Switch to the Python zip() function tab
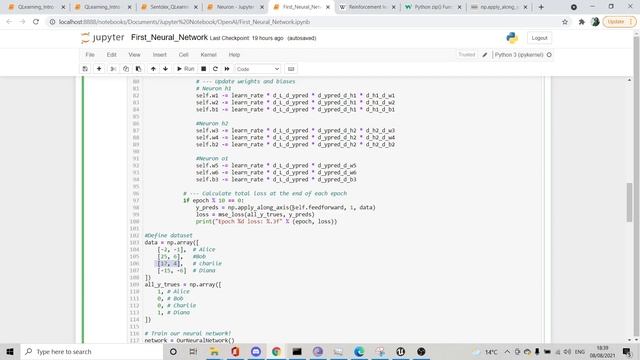The height and width of the screenshot is (360, 640). coord(433,7)
